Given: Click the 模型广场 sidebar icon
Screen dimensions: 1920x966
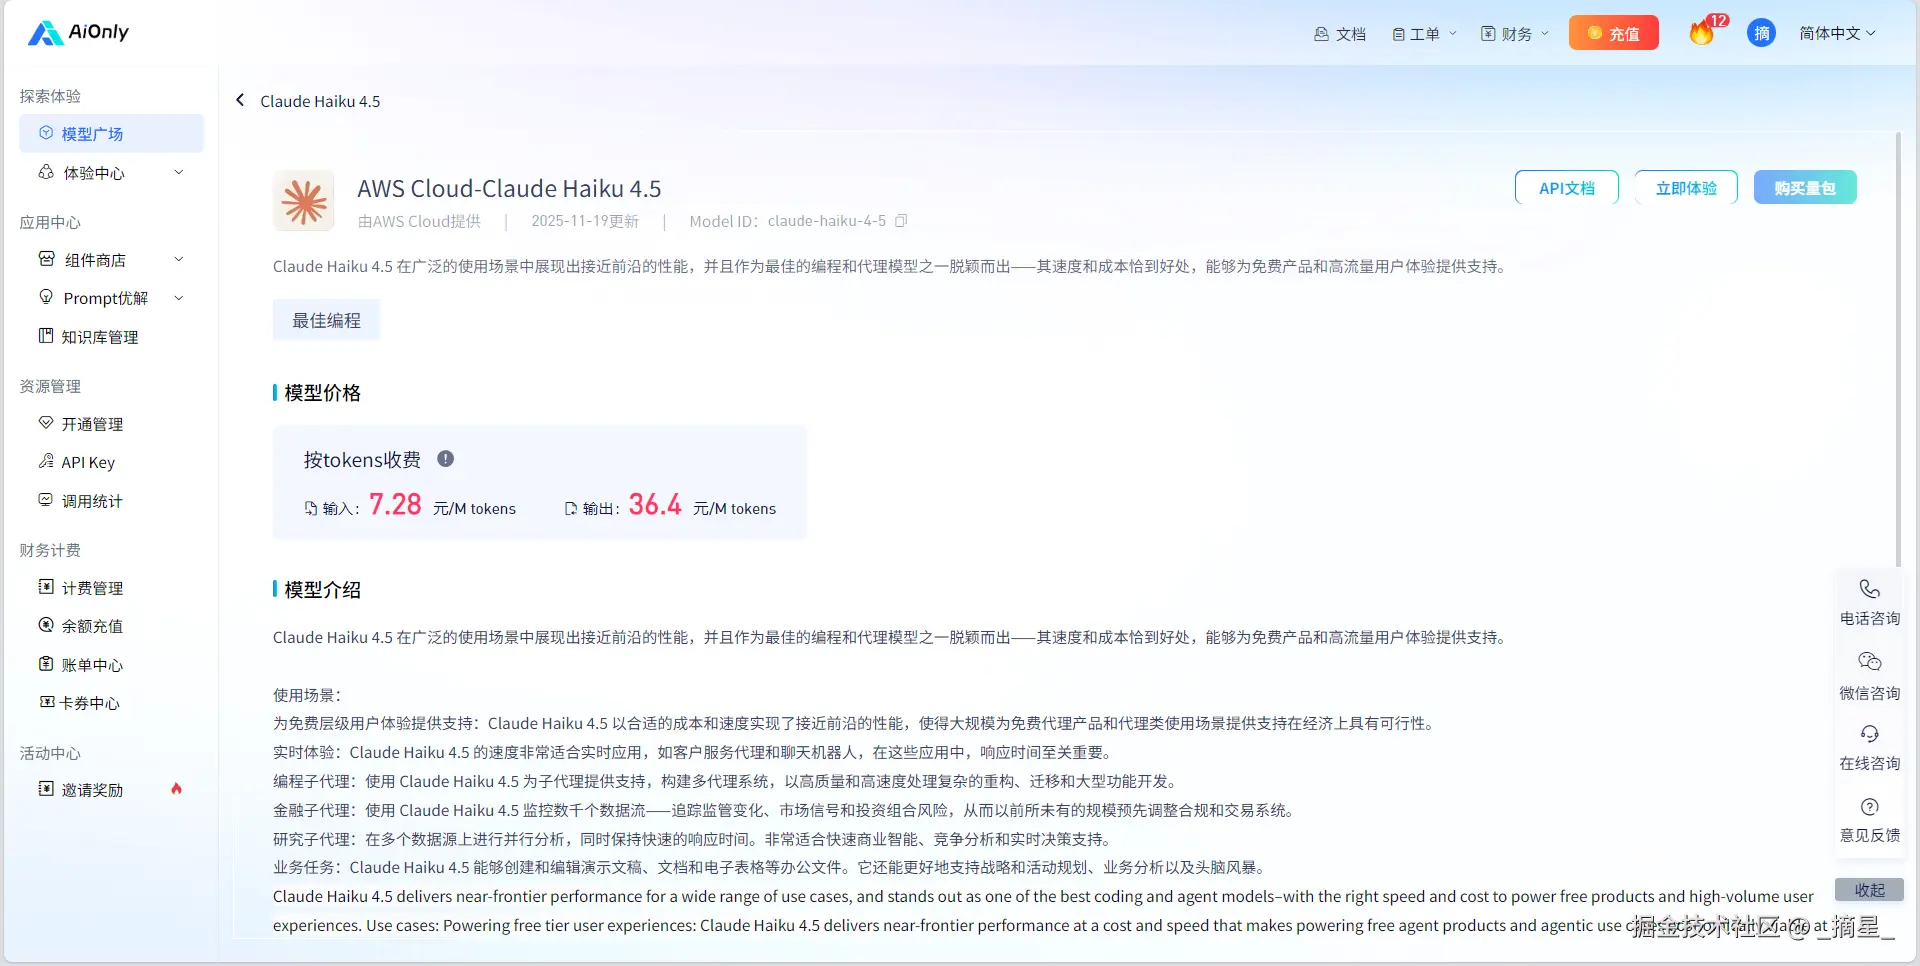Looking at the screenshot, I should coord(46,133).
